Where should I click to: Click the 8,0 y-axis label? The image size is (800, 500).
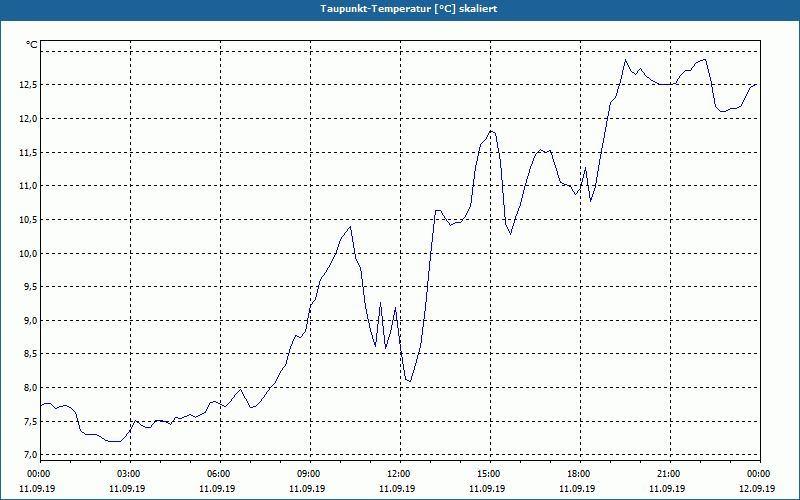(31, 388)
